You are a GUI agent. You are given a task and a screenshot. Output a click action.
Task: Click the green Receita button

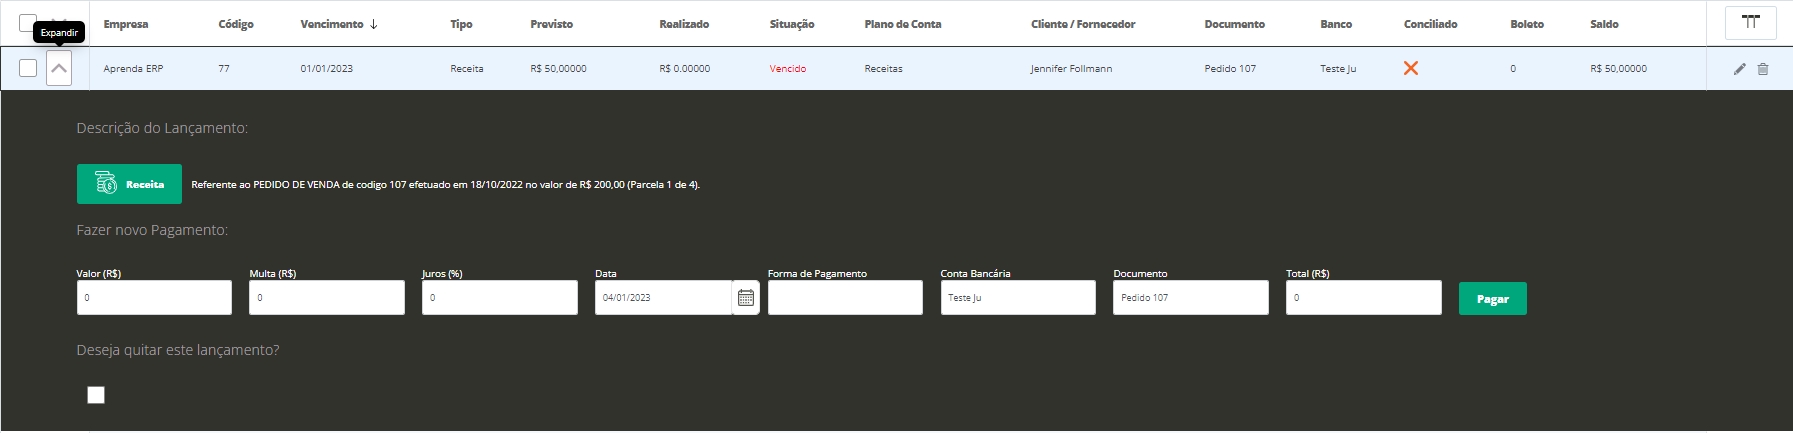[129, 184]
